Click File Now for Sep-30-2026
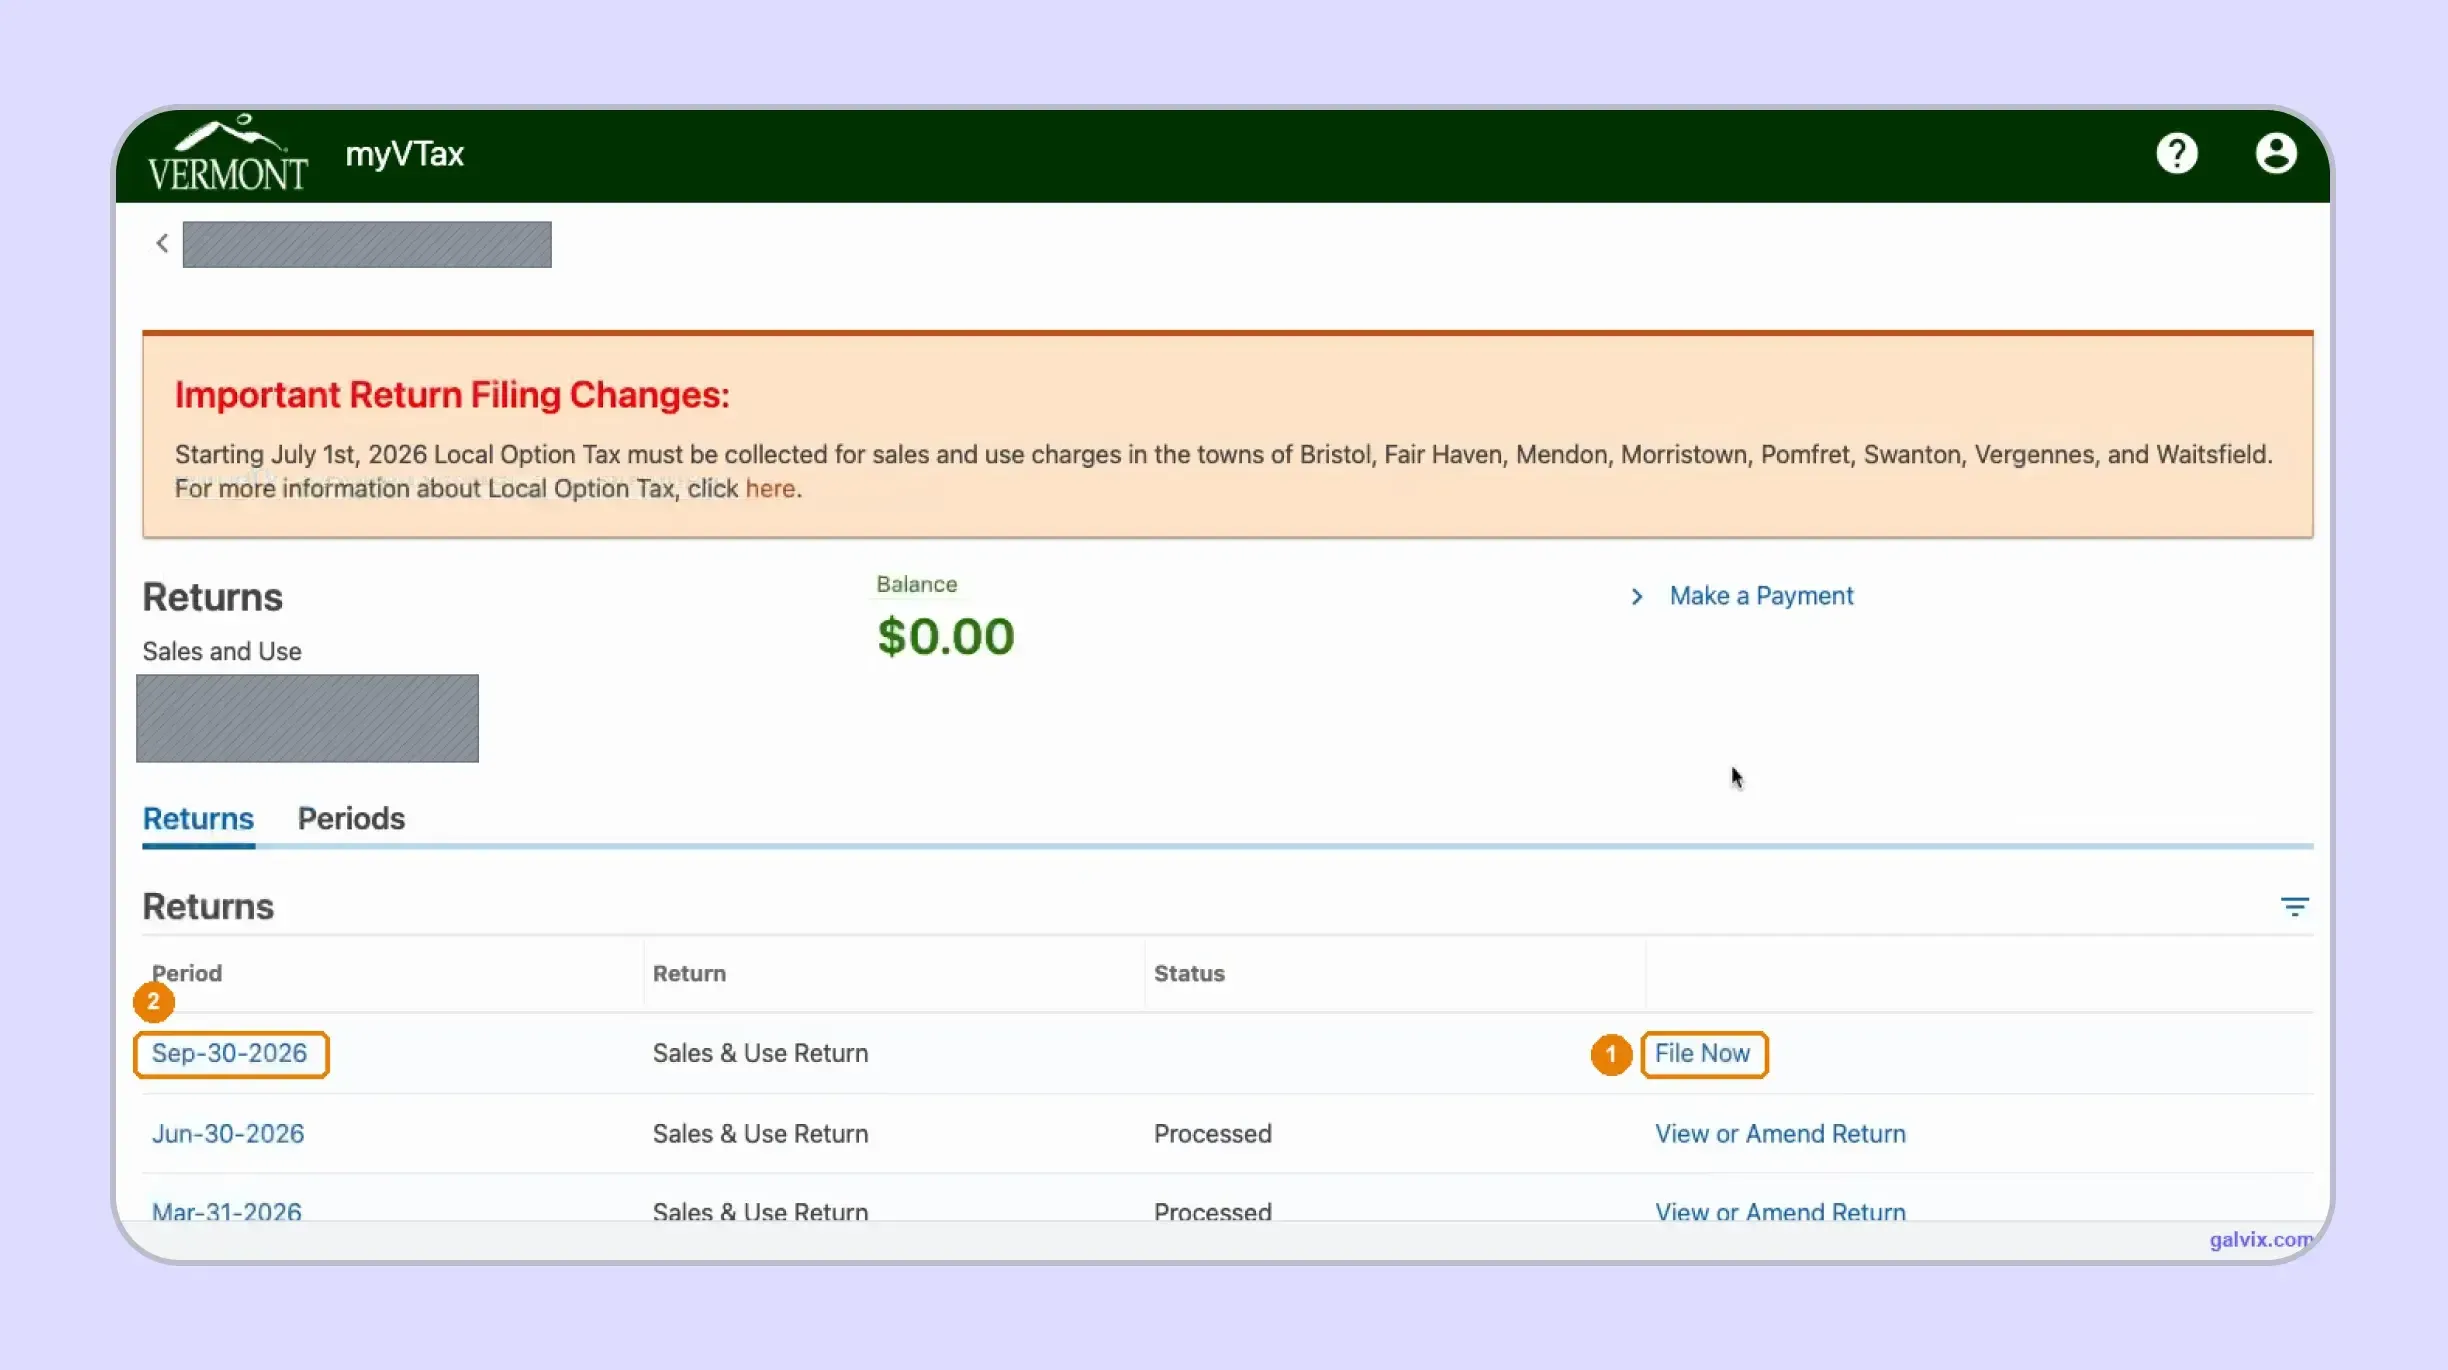2448x1370 pixels. [1702, 1053]
